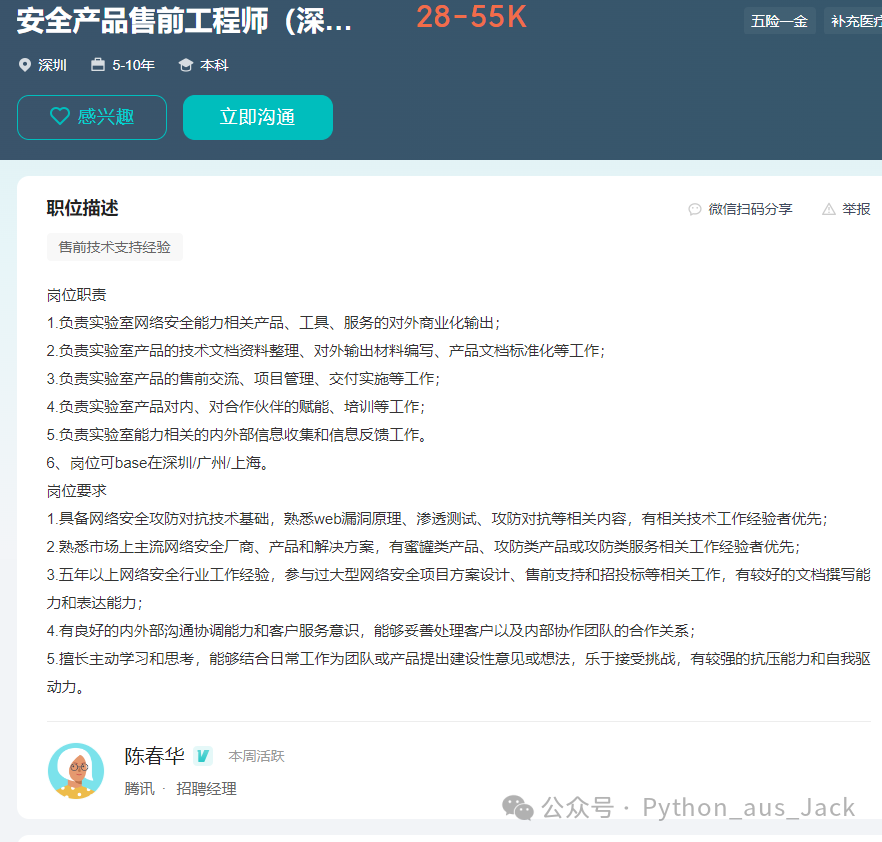Select the 五险一金 benefit tag
This screenshot has width=882, height=842.
coord(780,20)
